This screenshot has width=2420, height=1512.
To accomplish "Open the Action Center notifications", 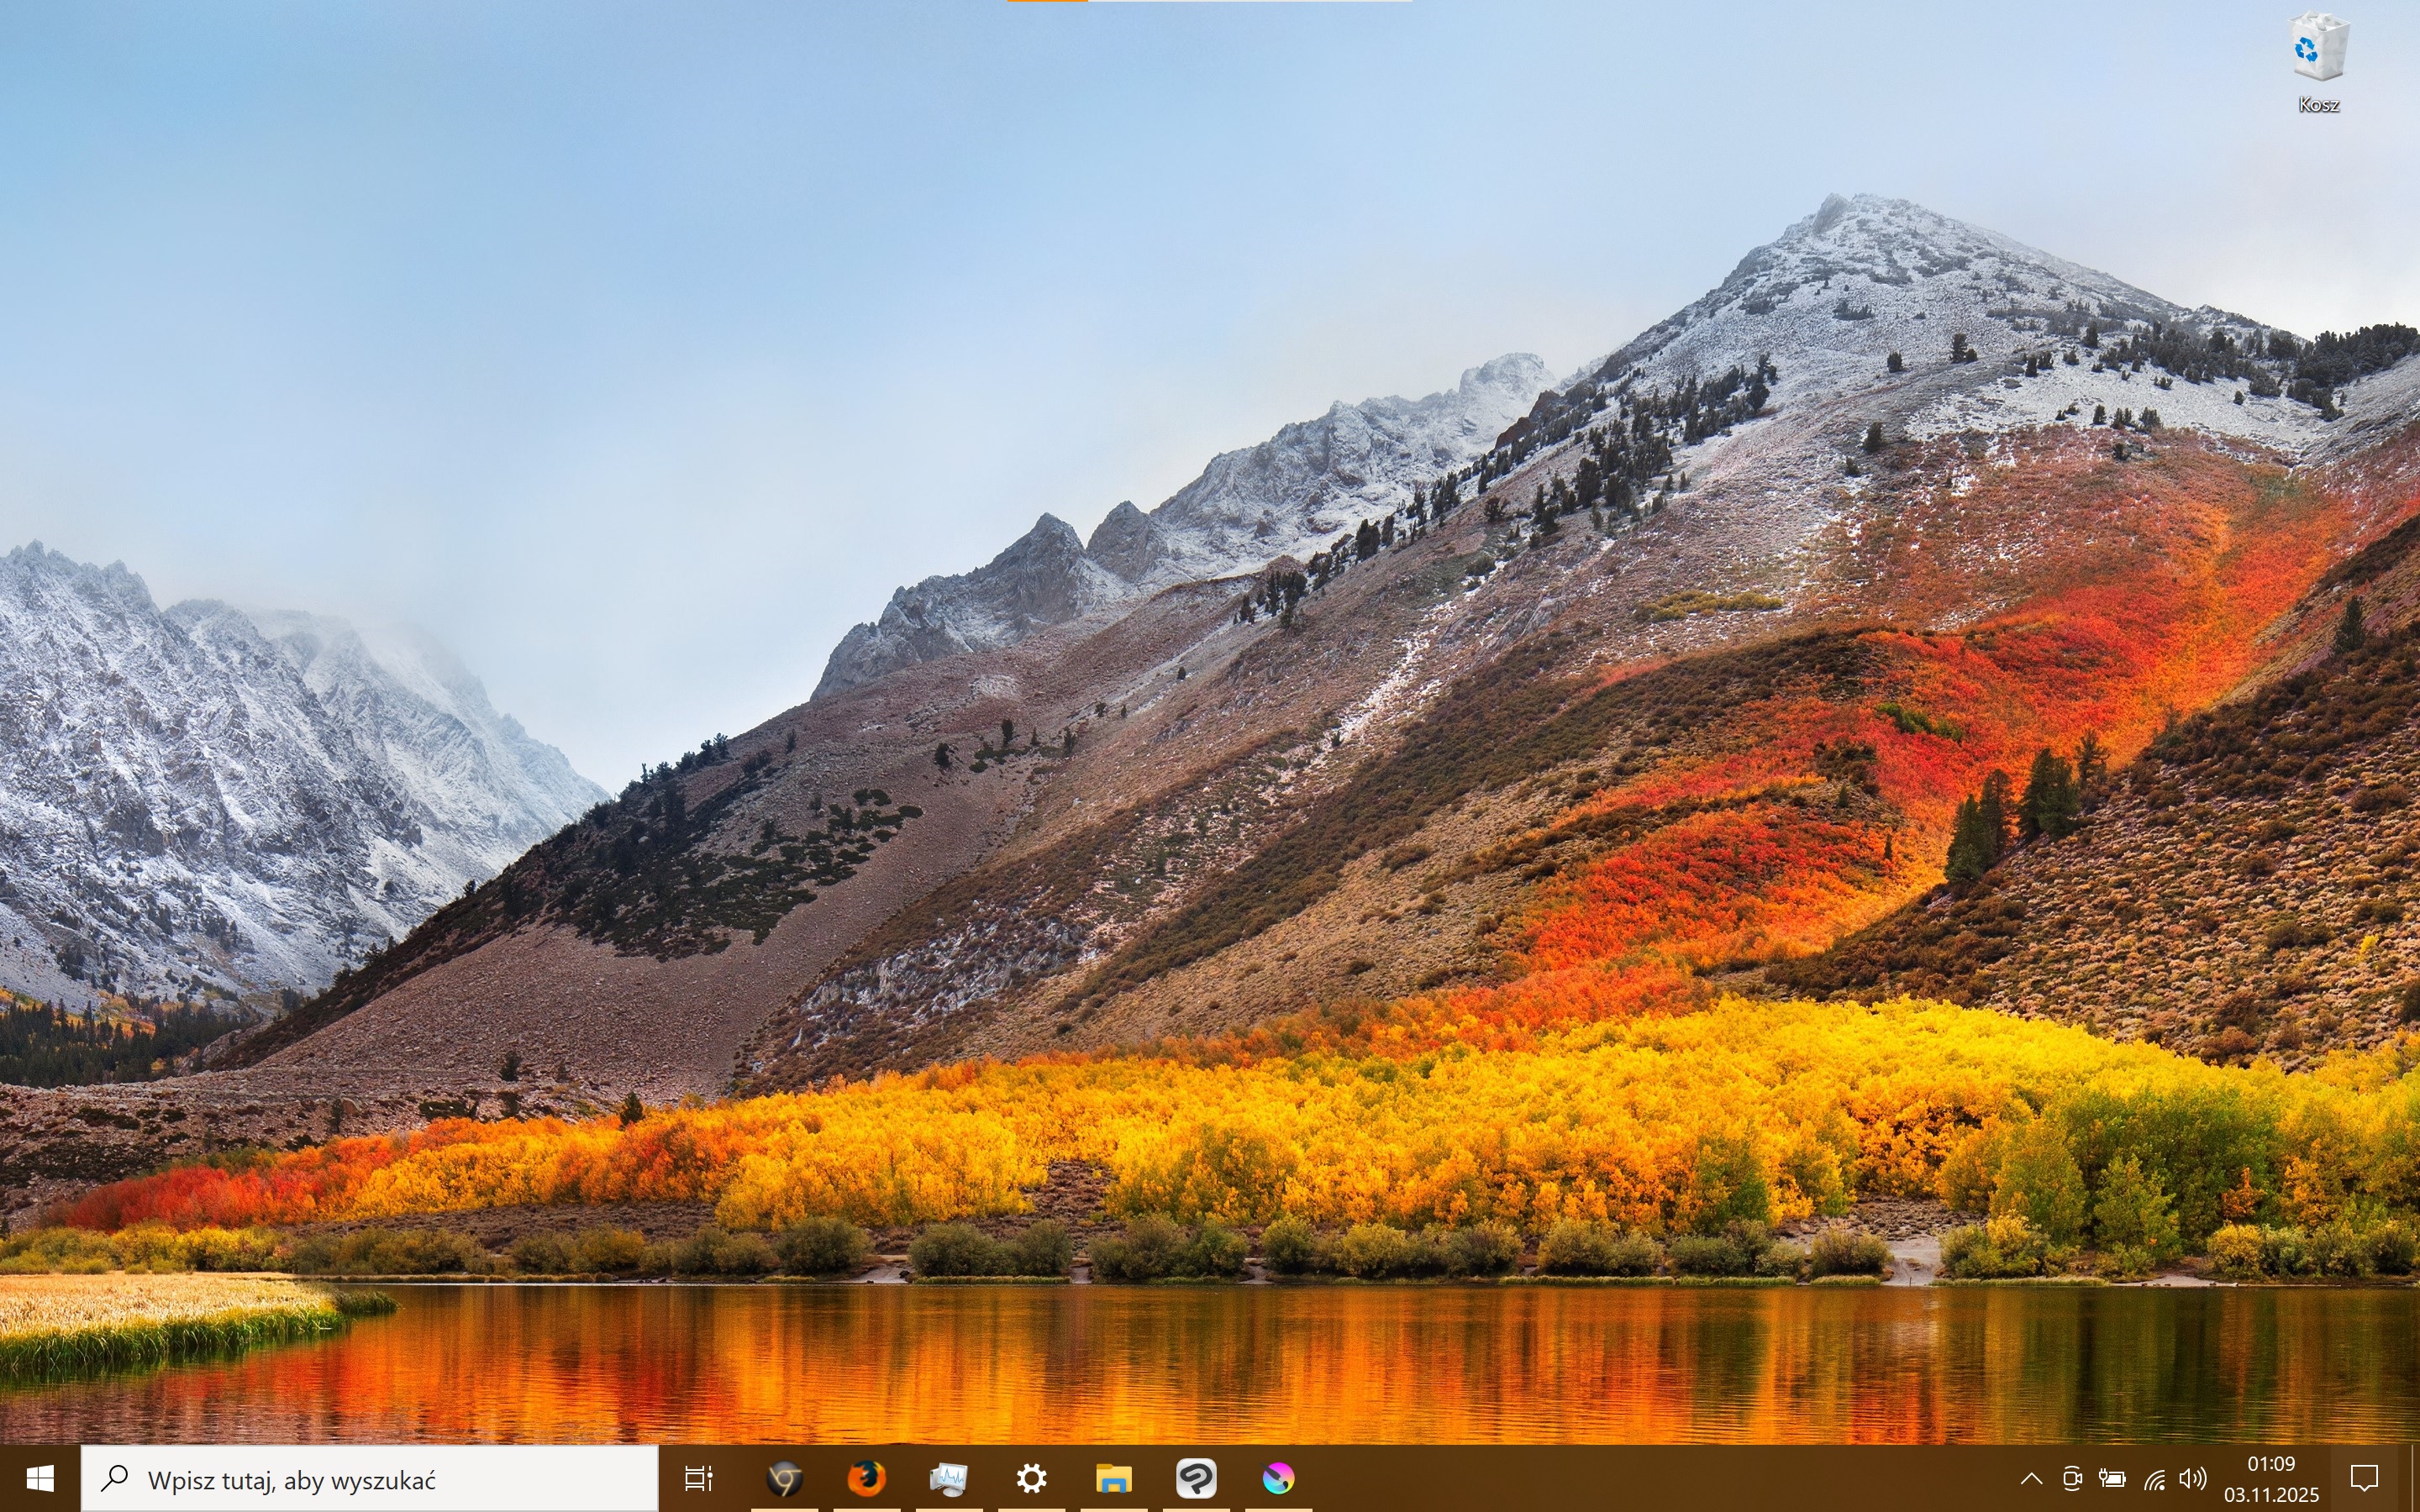I will coord(2364,1478).
